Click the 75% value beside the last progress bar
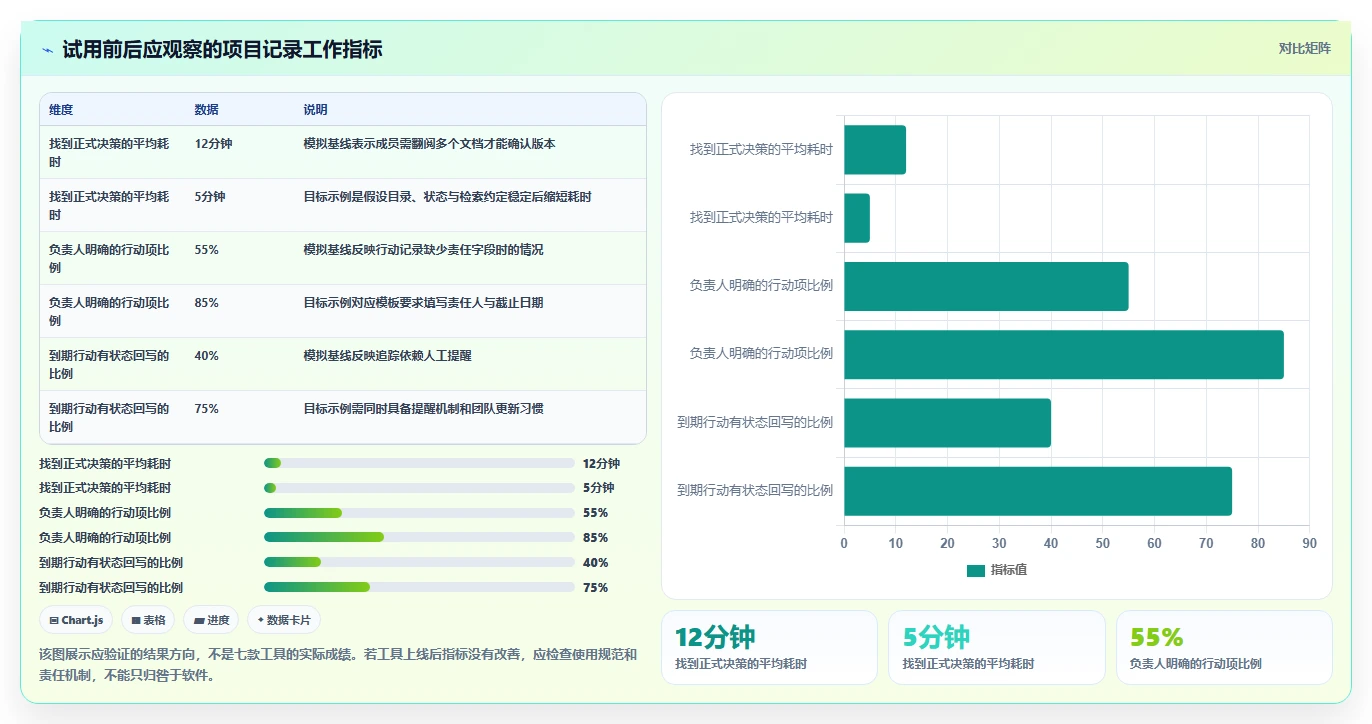 [x=595, y=588]
